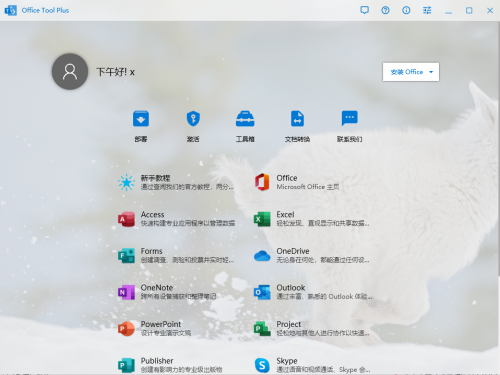Click the Outlook app icon

click(x=262, y=292)
